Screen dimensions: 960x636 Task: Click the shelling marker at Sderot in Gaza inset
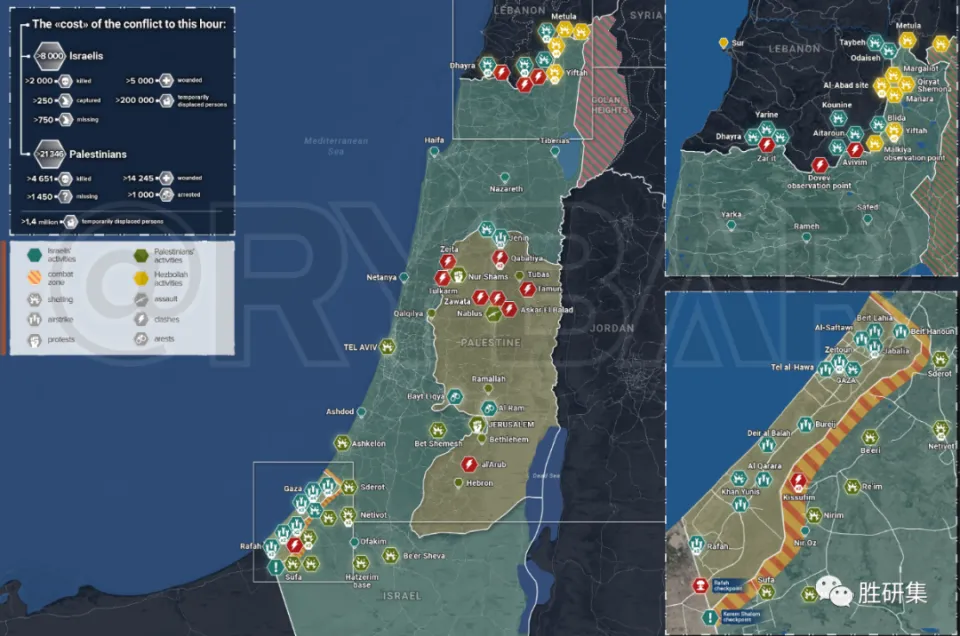[x=939, y=359]
